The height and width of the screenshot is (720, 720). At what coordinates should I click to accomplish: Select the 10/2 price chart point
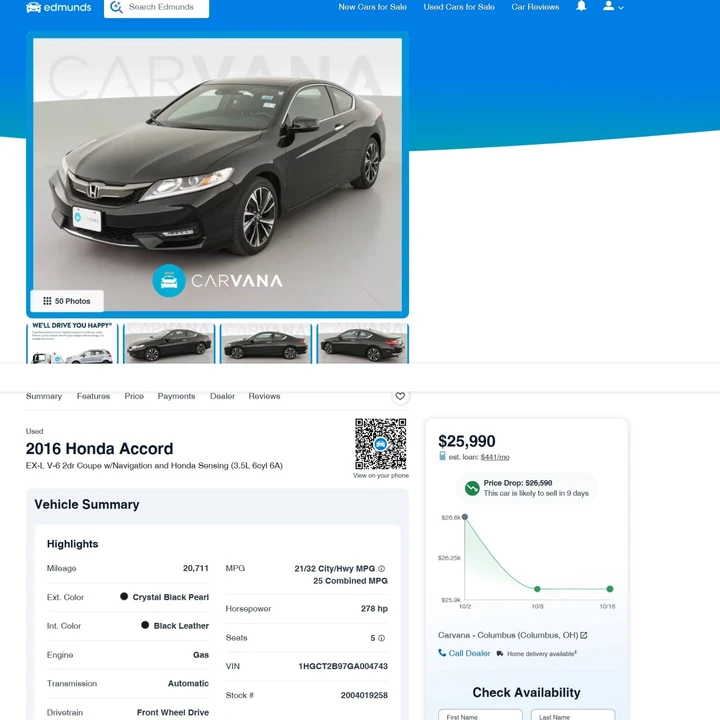465,517
